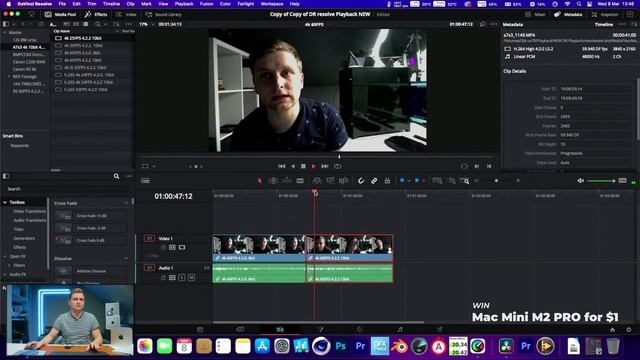Click the Overwrite Clip toolbar icon

[330, 180]
